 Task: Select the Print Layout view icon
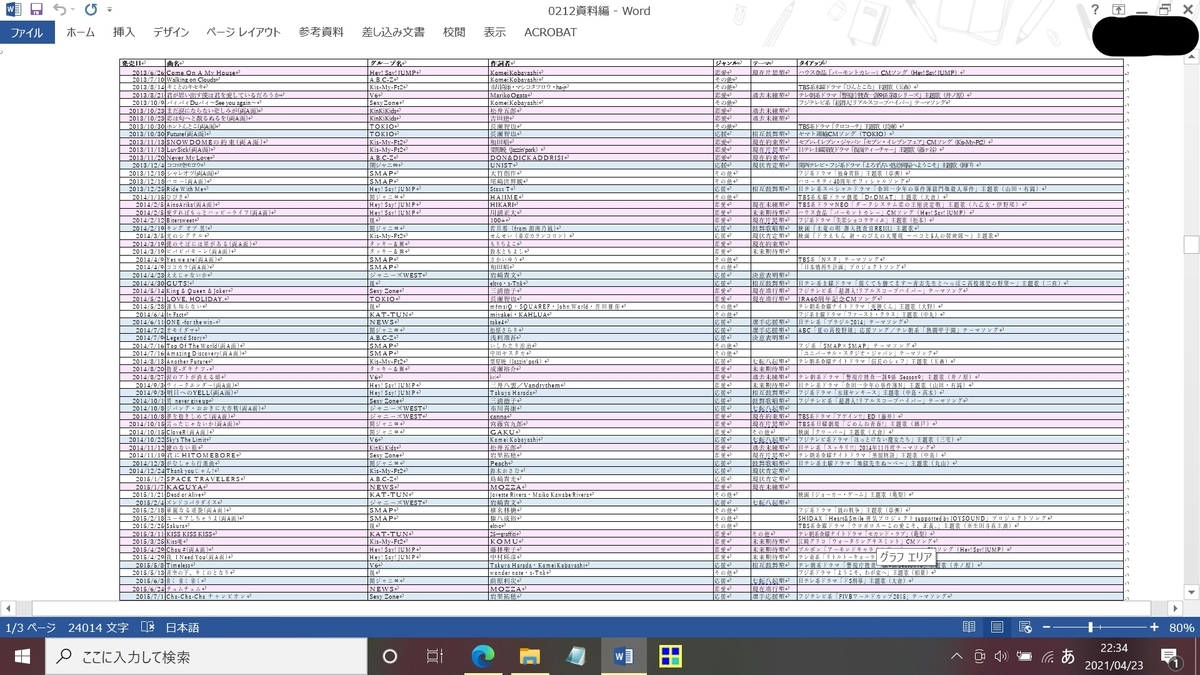tap(996, 627)
